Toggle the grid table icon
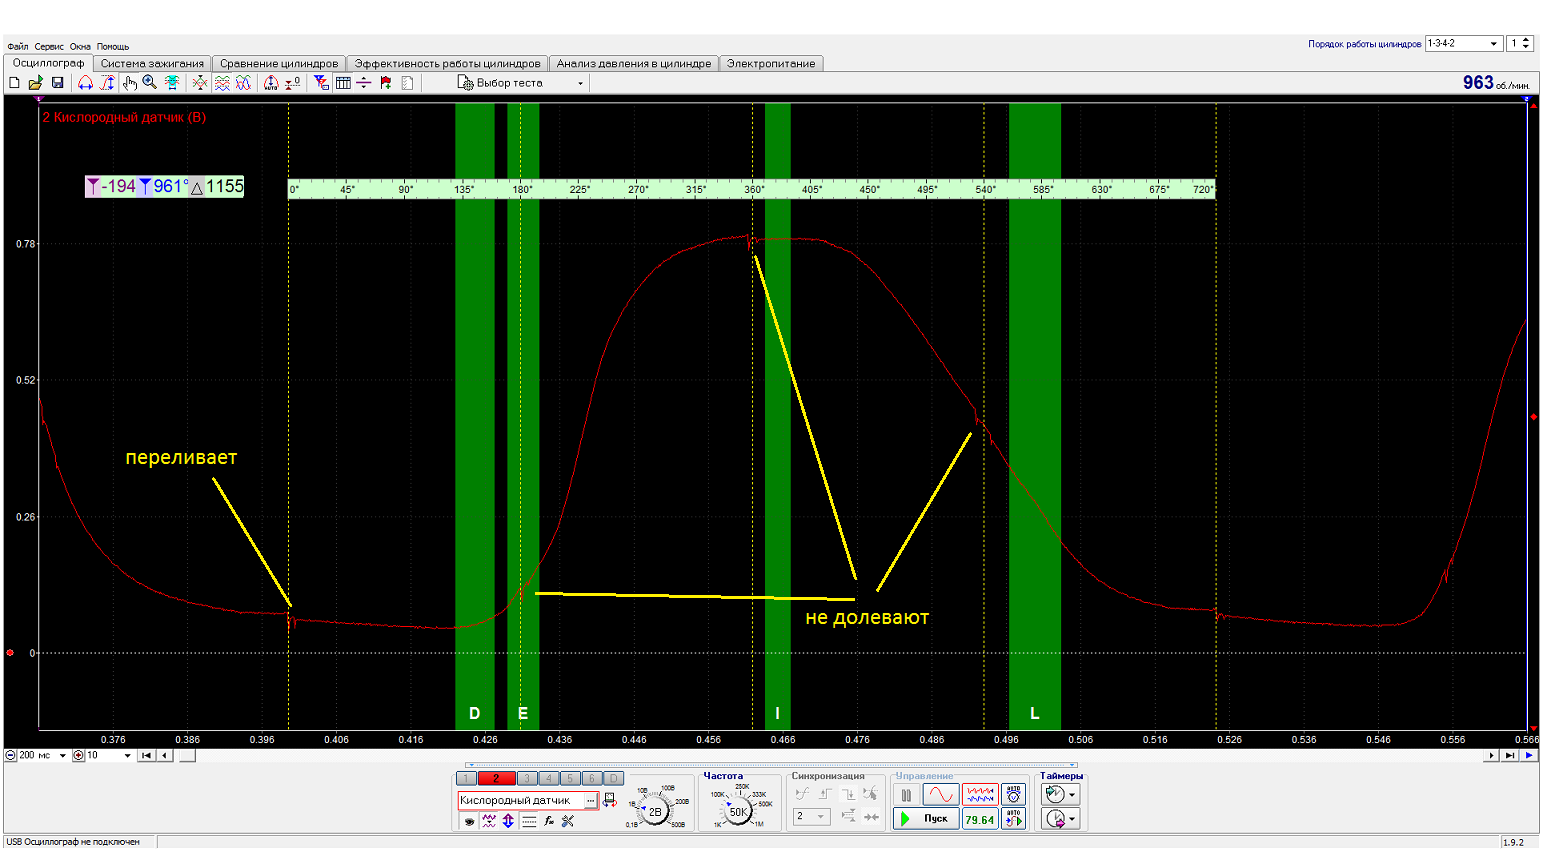The image size is (1551, 852). pyautogui.click(x=343, y=83)
